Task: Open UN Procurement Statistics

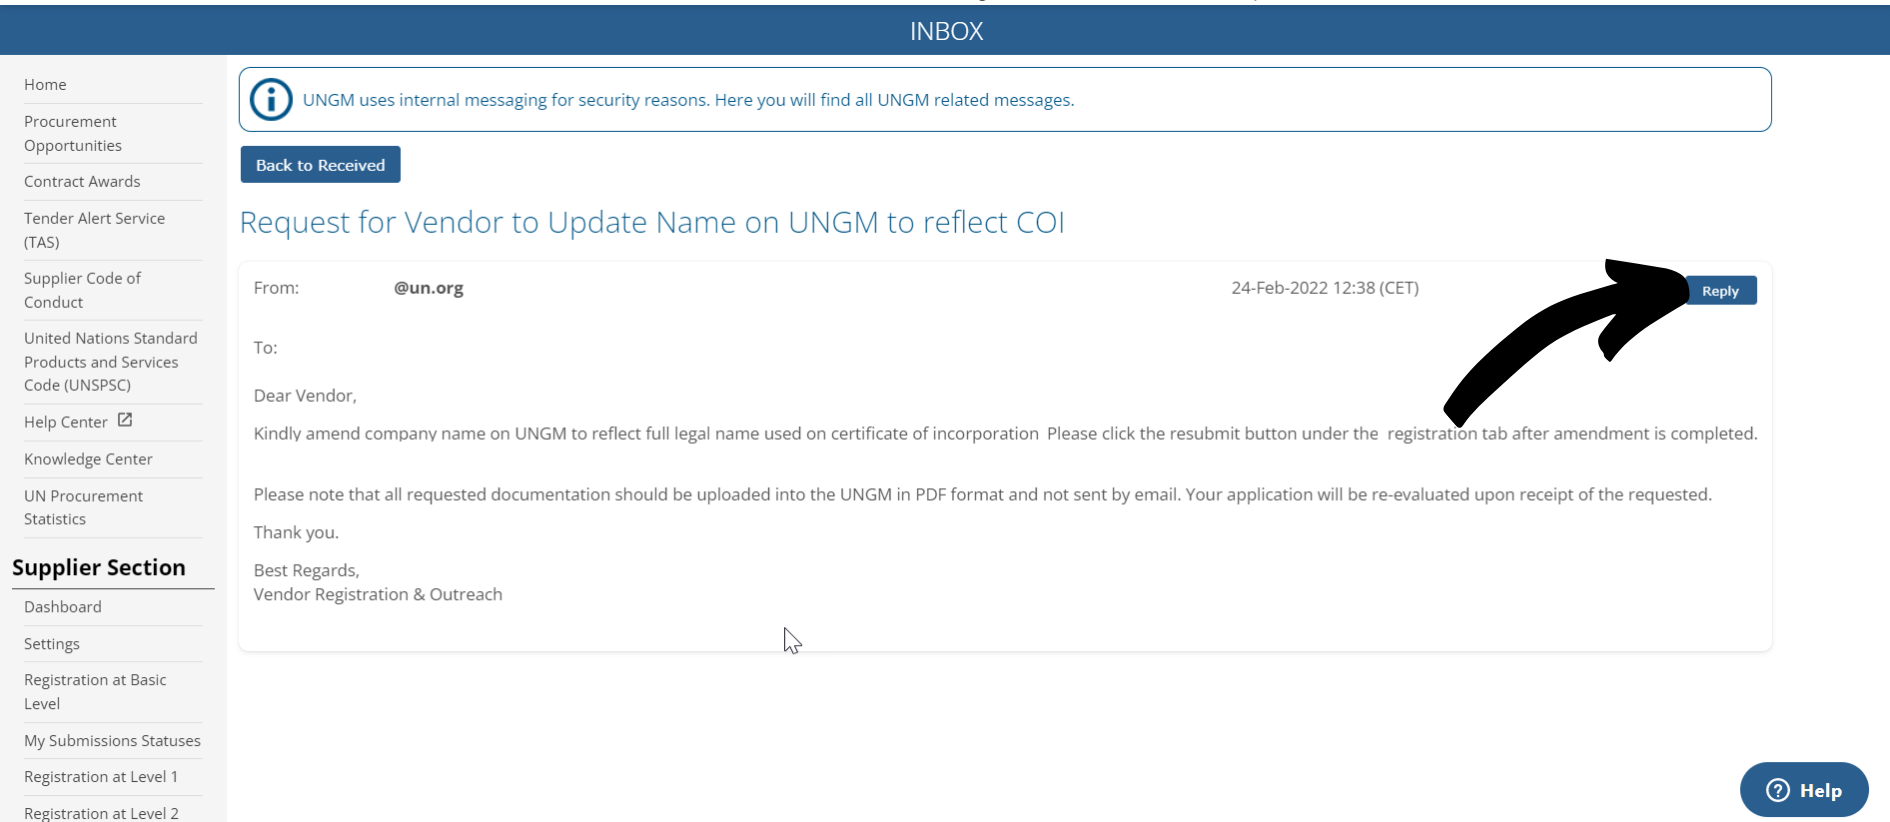Action: (x=84, y=507)
